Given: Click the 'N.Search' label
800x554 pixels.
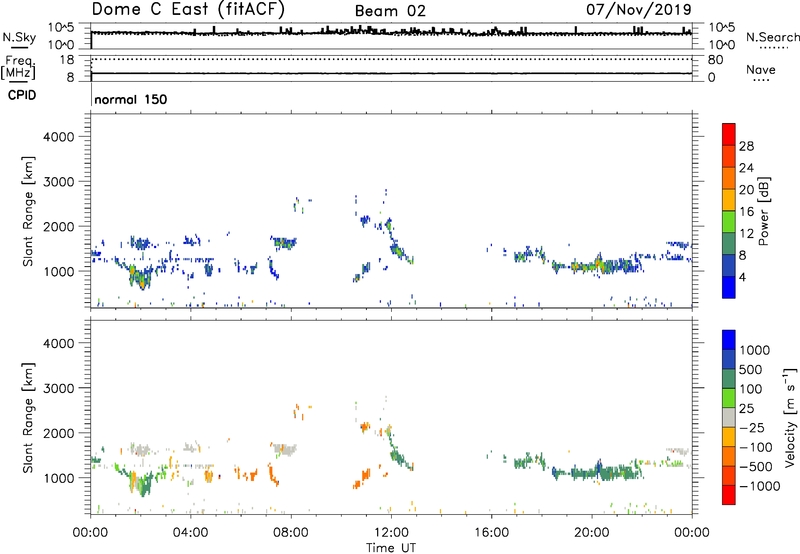Looking at the screenshot, I should coord(773,37).
